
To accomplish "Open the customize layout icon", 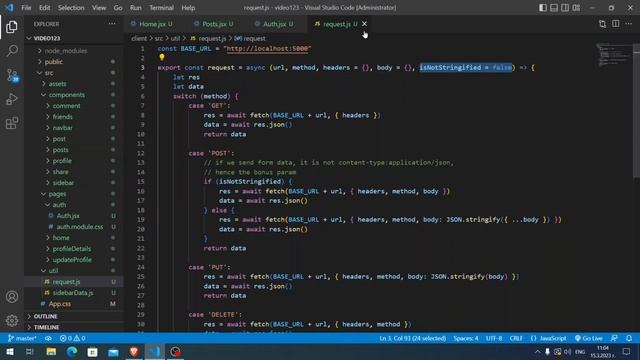I will point(576,8).
